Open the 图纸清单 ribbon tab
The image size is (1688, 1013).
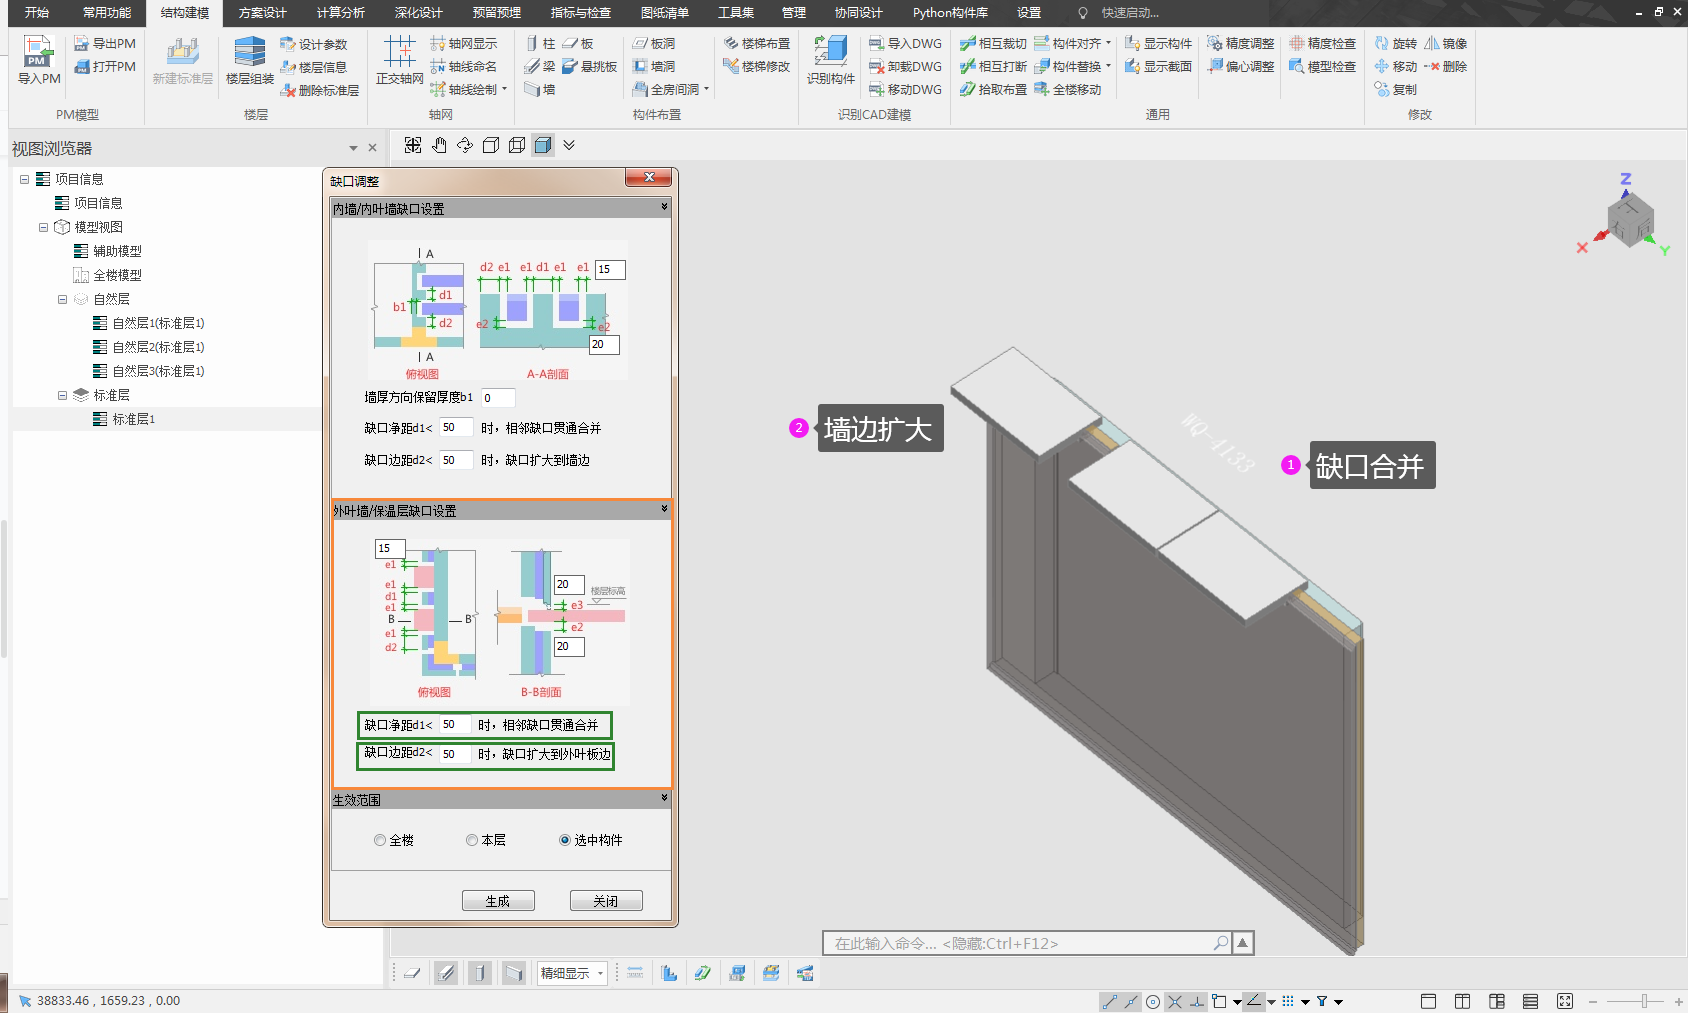click(x=664, y=13)
